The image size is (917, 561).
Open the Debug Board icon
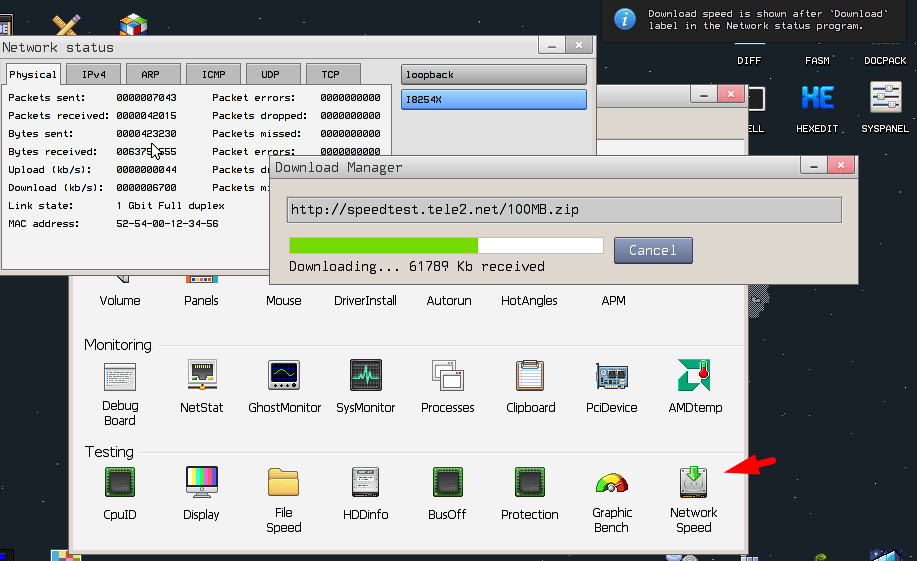(x=120, y=376)
